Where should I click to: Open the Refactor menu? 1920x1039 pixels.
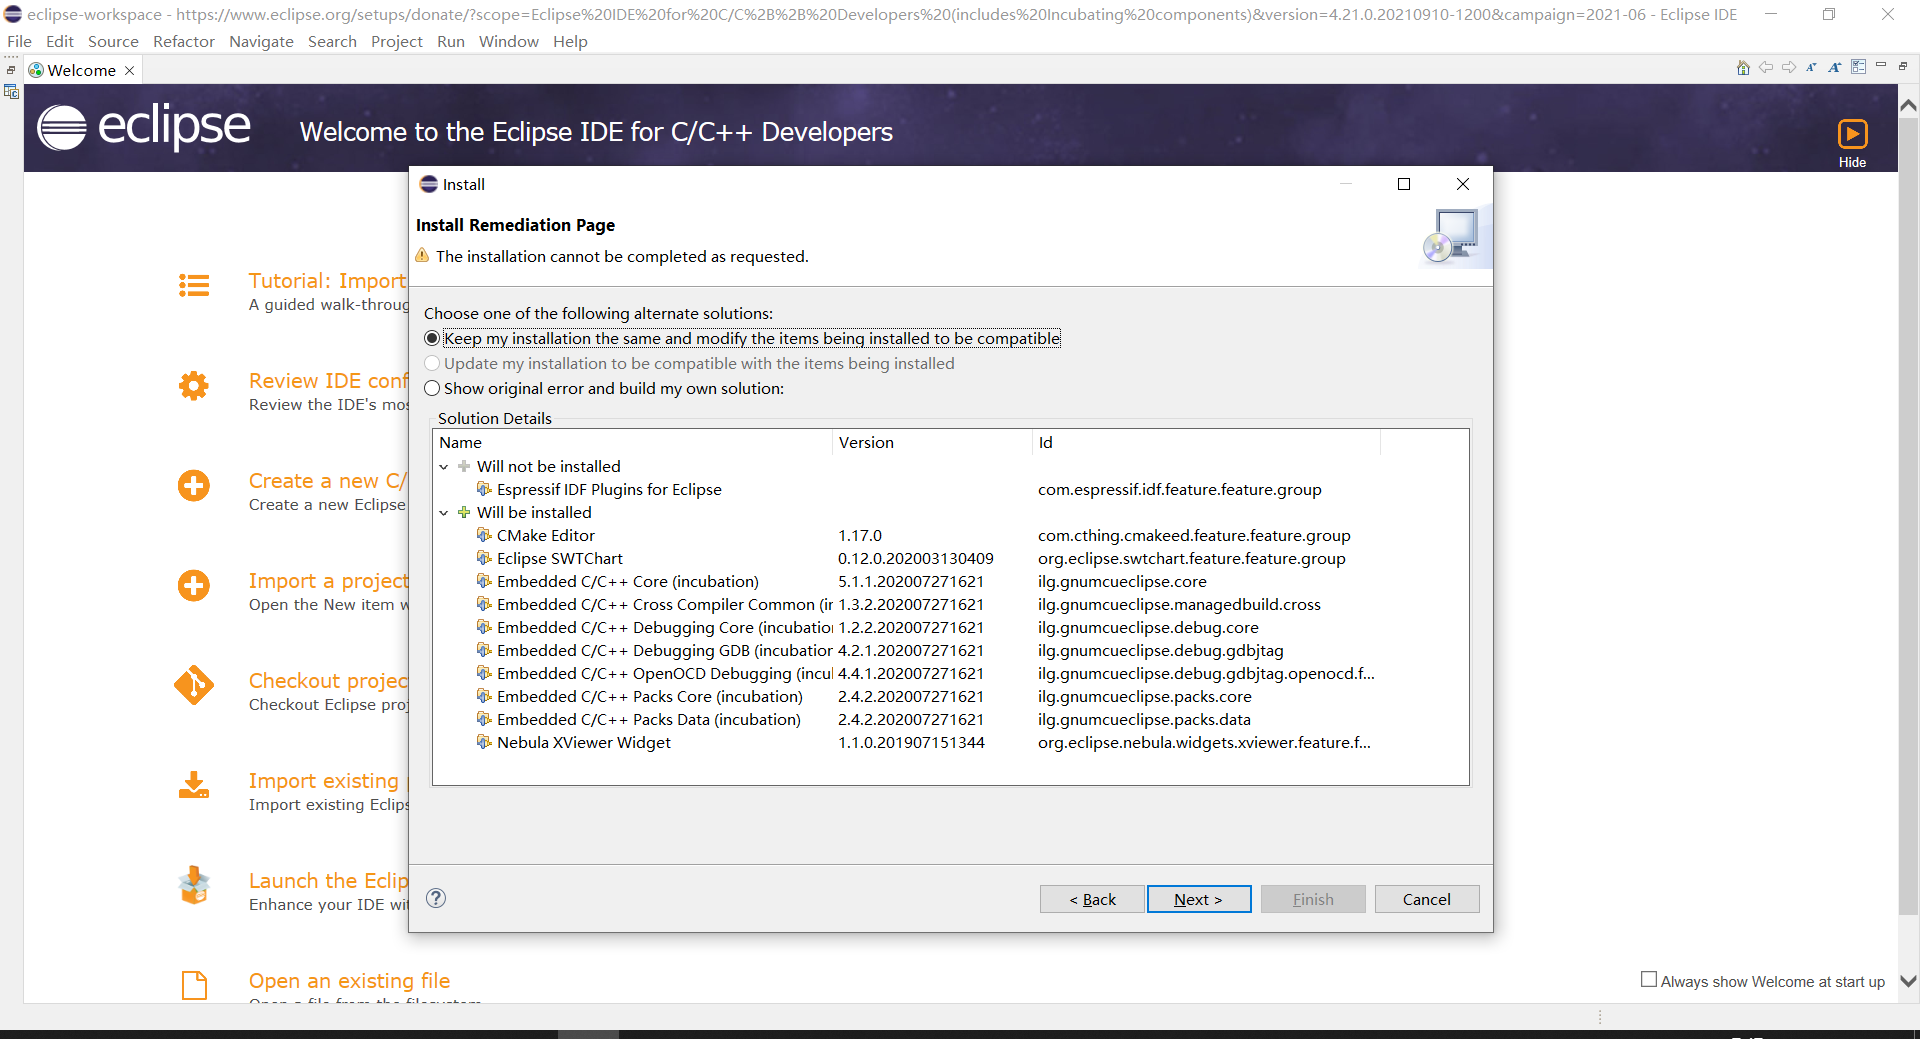pyautogui.click(x=184, y=41)
